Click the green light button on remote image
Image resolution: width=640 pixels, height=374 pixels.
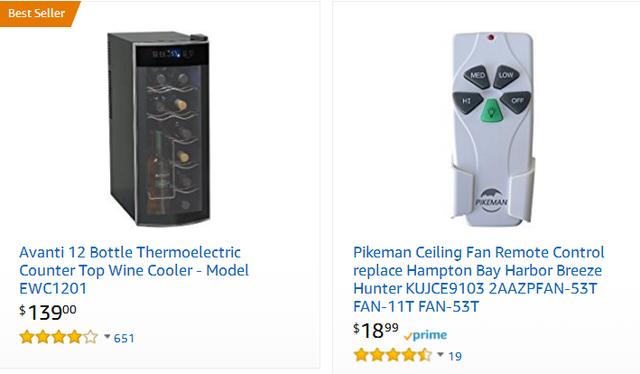pyautogui.click(x=492, y=111)
